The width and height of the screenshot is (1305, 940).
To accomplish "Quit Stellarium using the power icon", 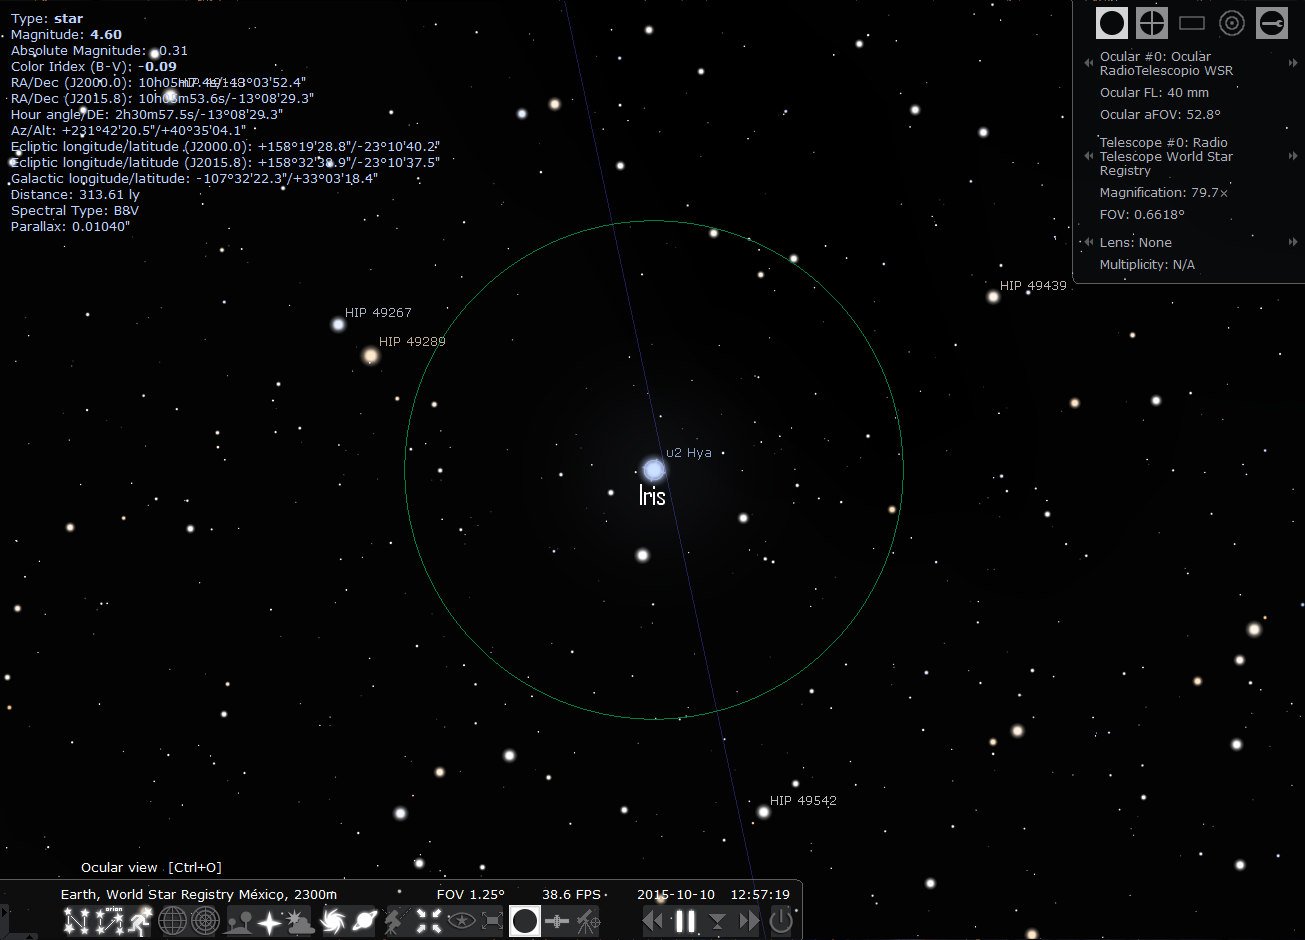I will coord(781,921).
